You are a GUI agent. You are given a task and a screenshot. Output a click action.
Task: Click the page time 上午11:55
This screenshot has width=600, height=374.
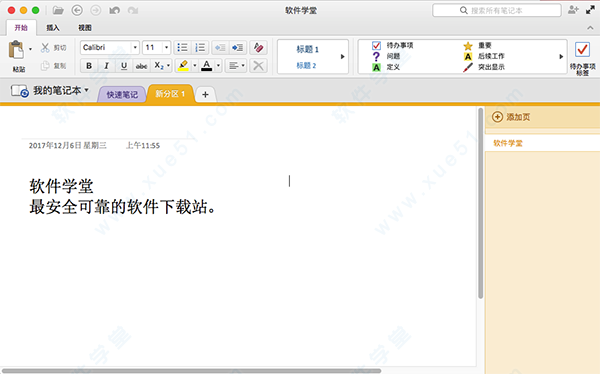click(143, 145)
